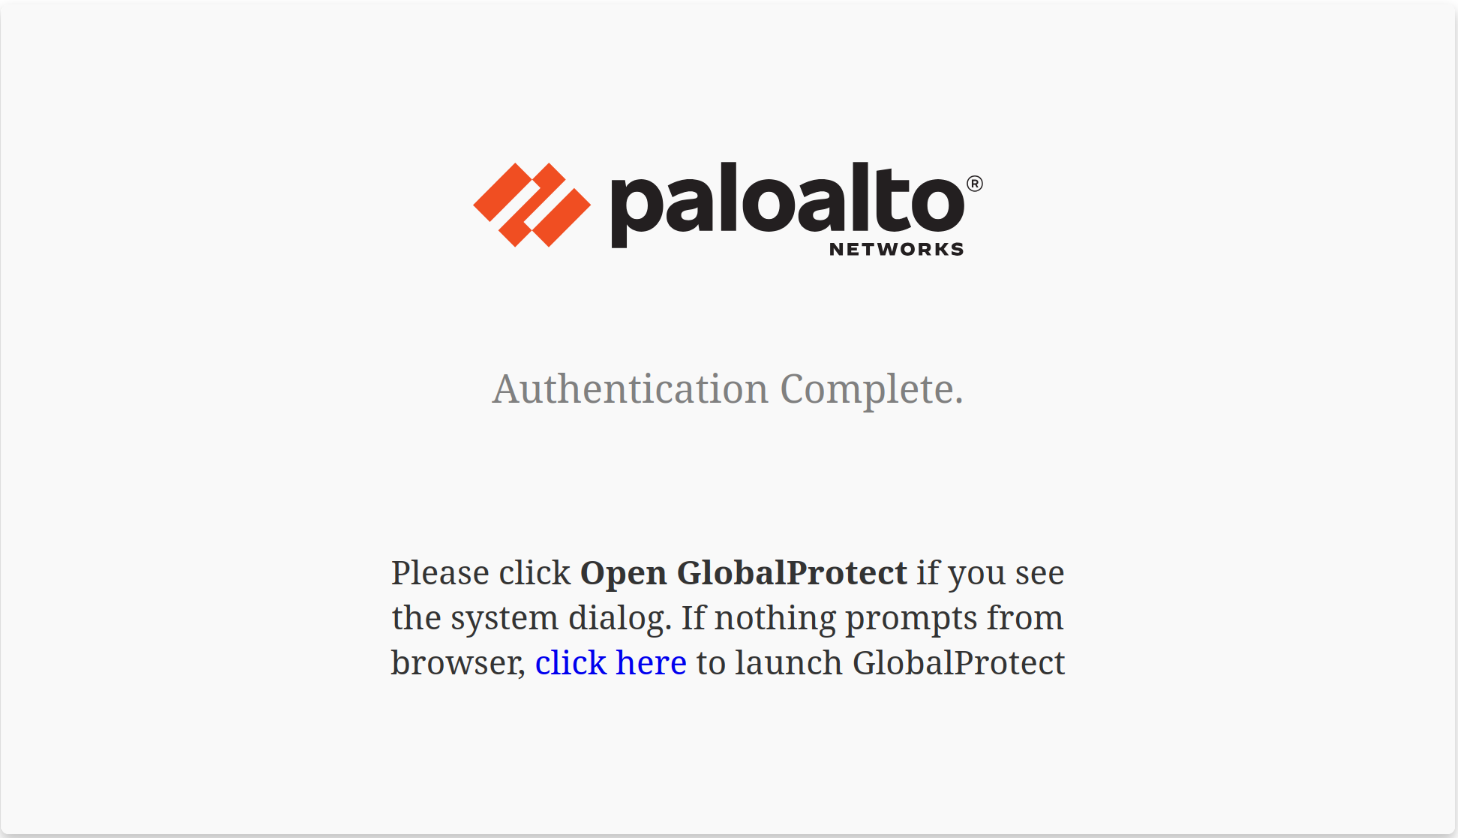Click the "paloalto" wordmark text
This screenshot has width=1458, height=838.
[x=787, y=204]
